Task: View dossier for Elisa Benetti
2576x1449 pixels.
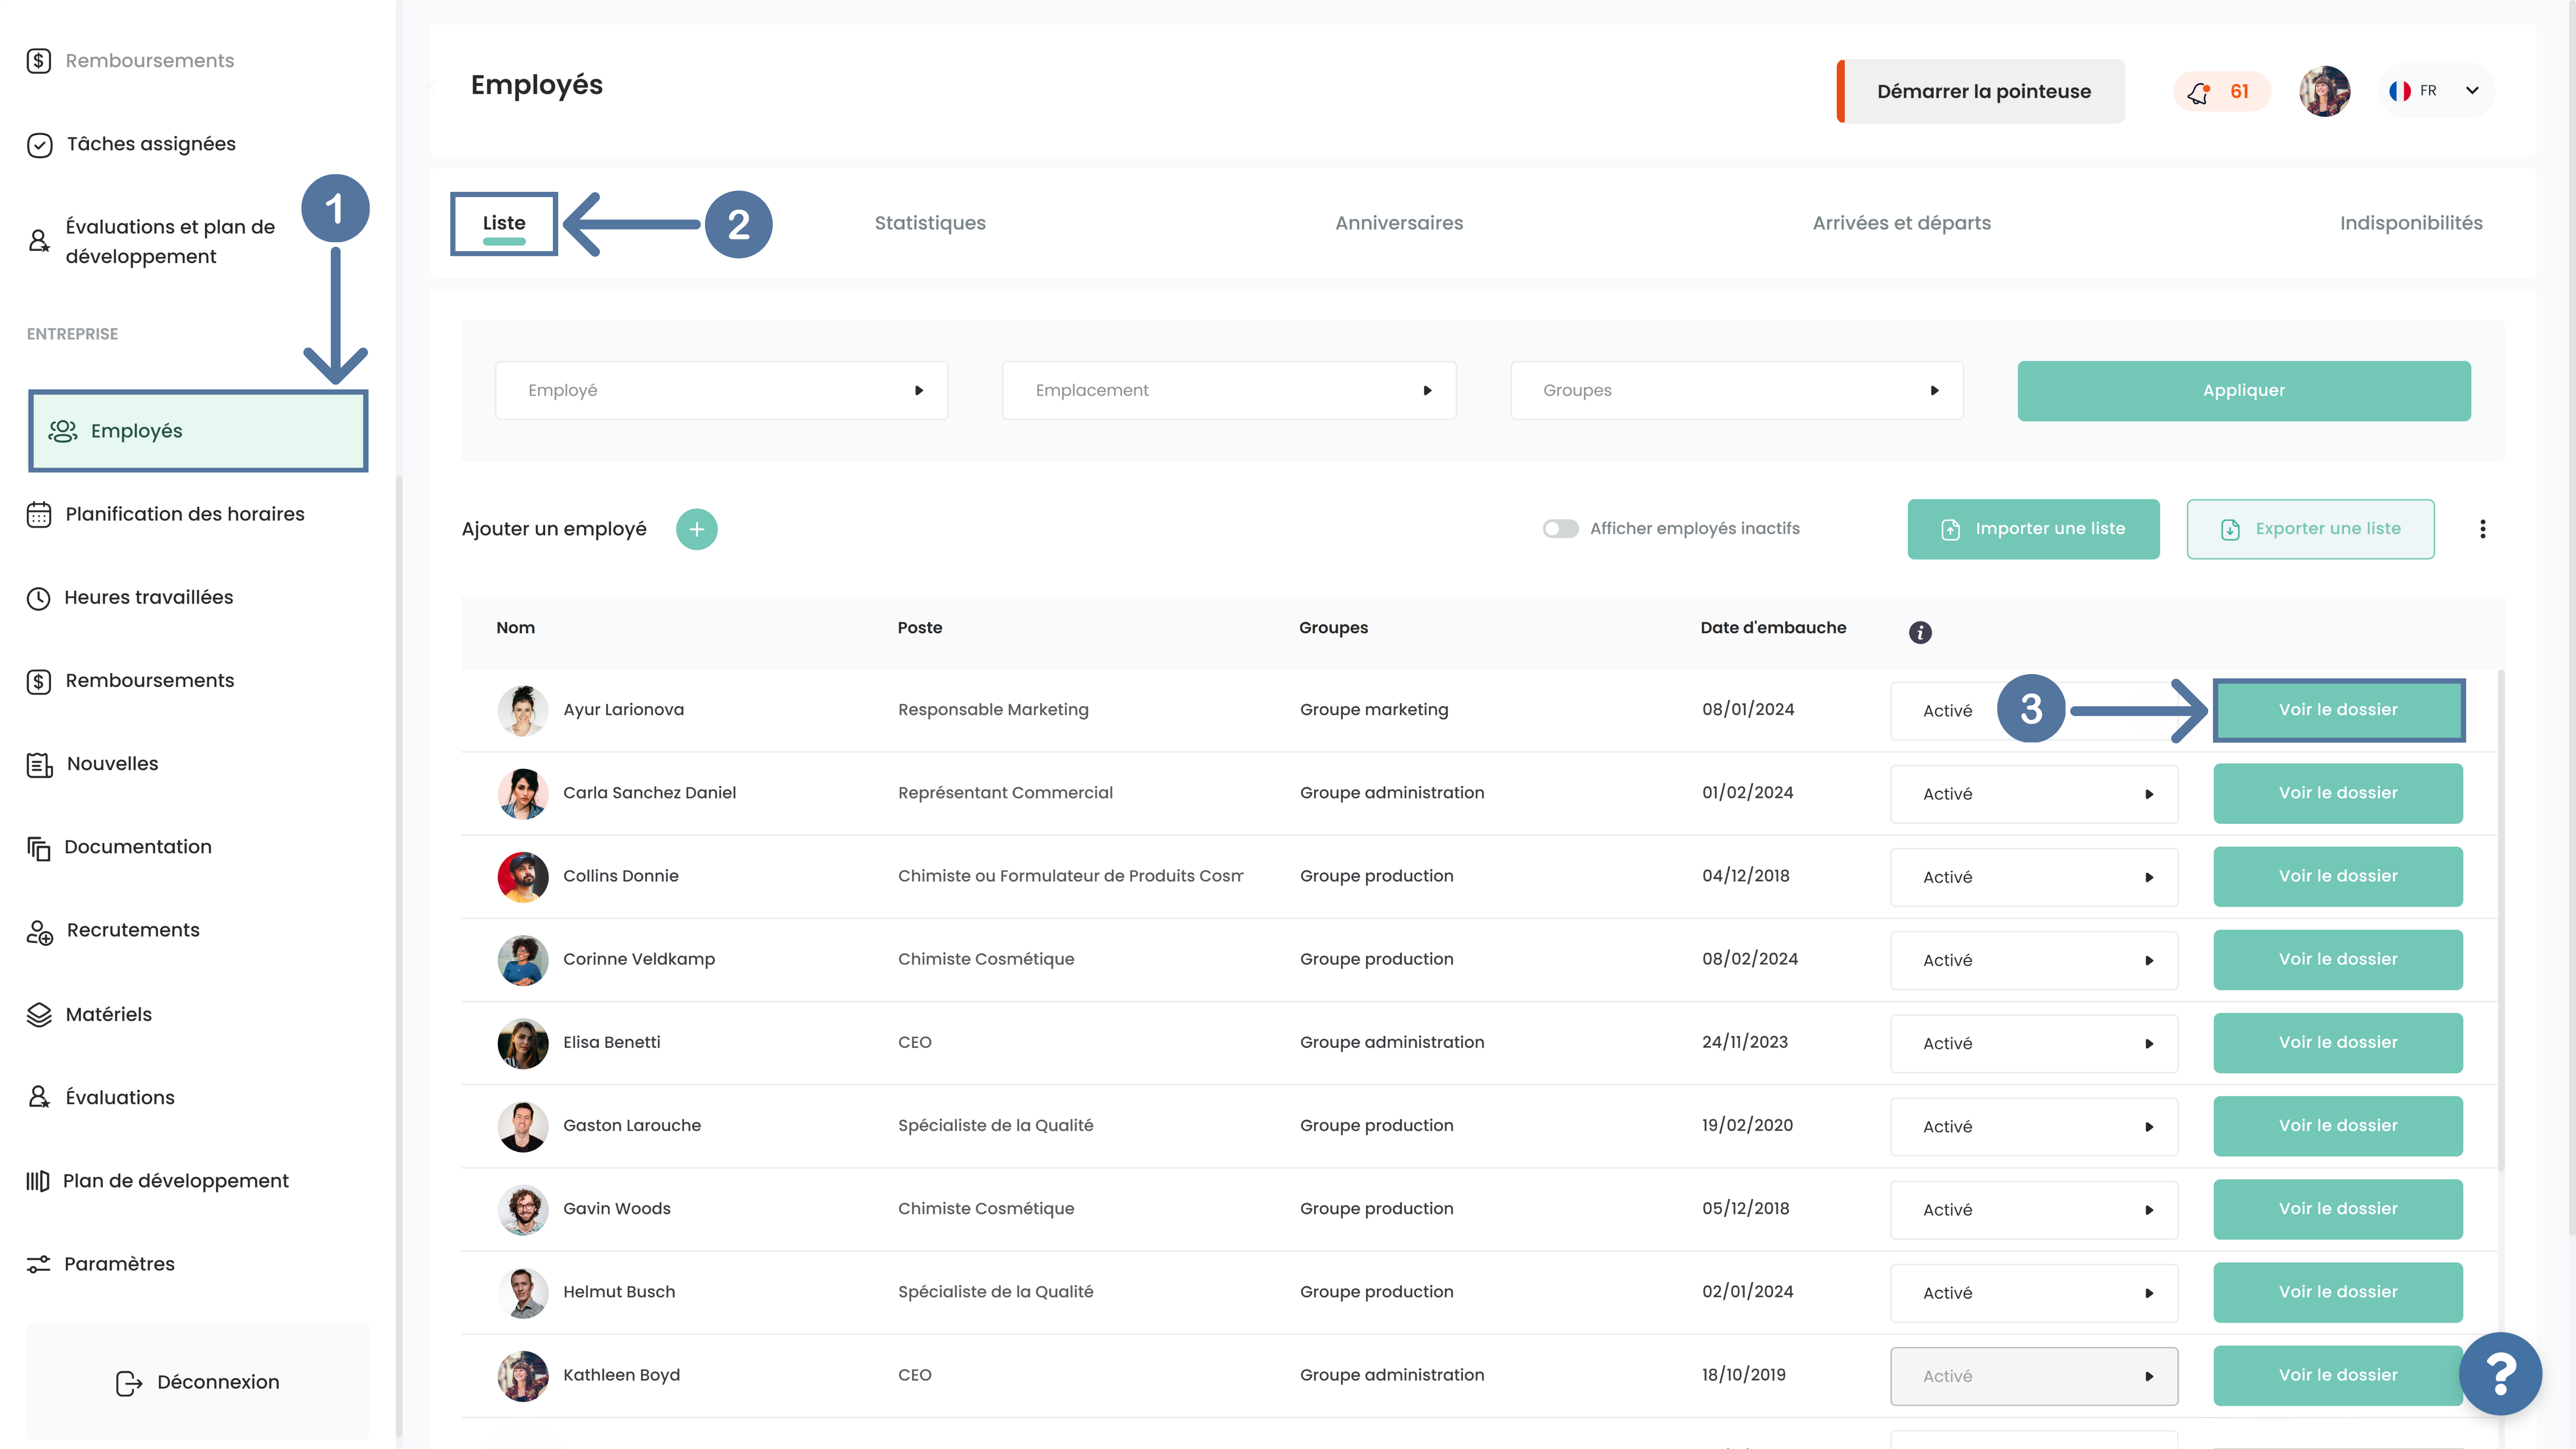Action: click(2338, 1043)
